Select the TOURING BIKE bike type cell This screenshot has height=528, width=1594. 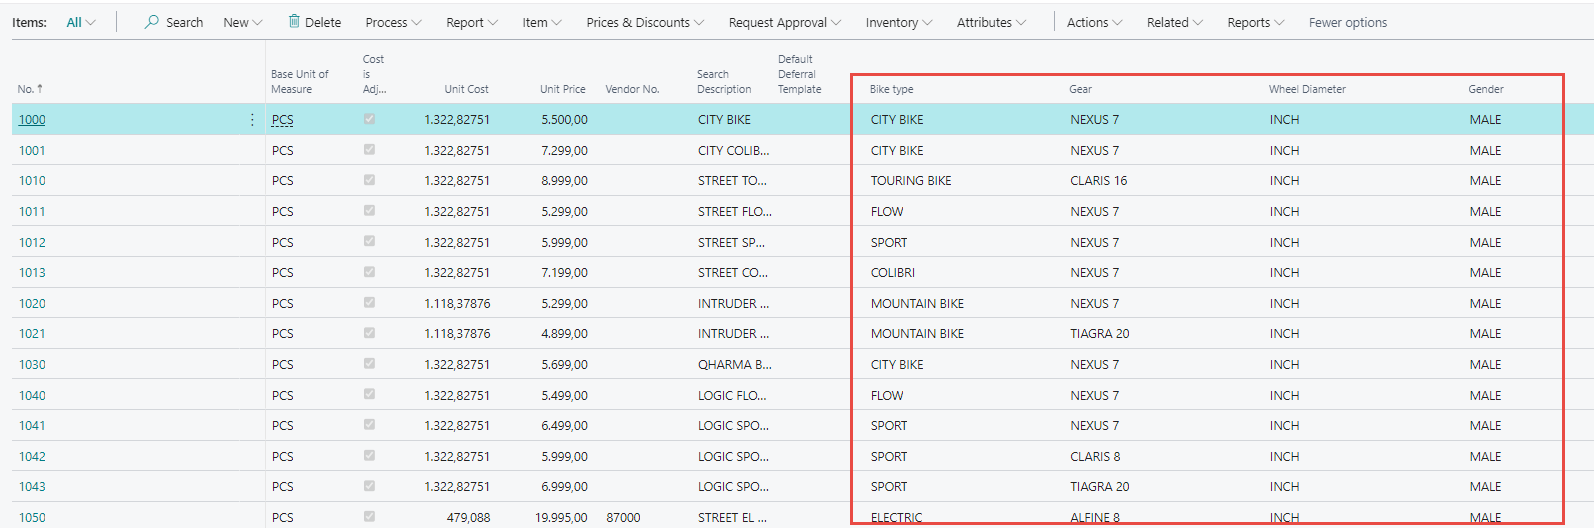point(910,181)
